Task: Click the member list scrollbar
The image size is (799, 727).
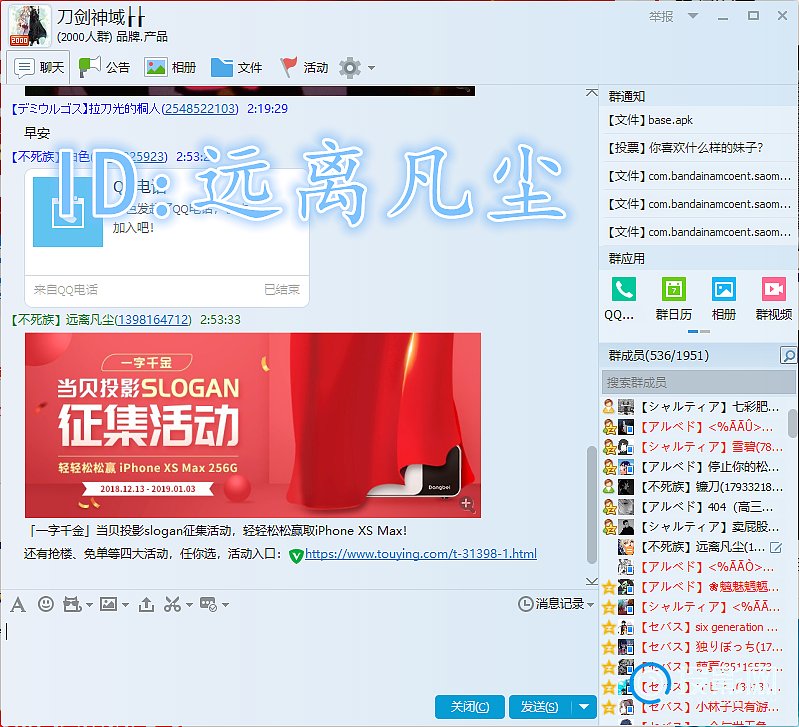Action: [x=793, y=423]
